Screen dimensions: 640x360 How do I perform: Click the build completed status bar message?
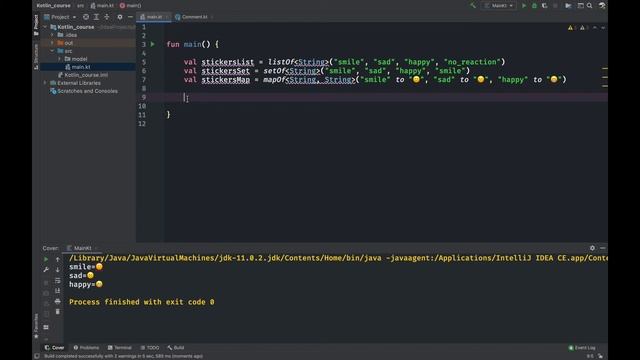tap(123, 356)
